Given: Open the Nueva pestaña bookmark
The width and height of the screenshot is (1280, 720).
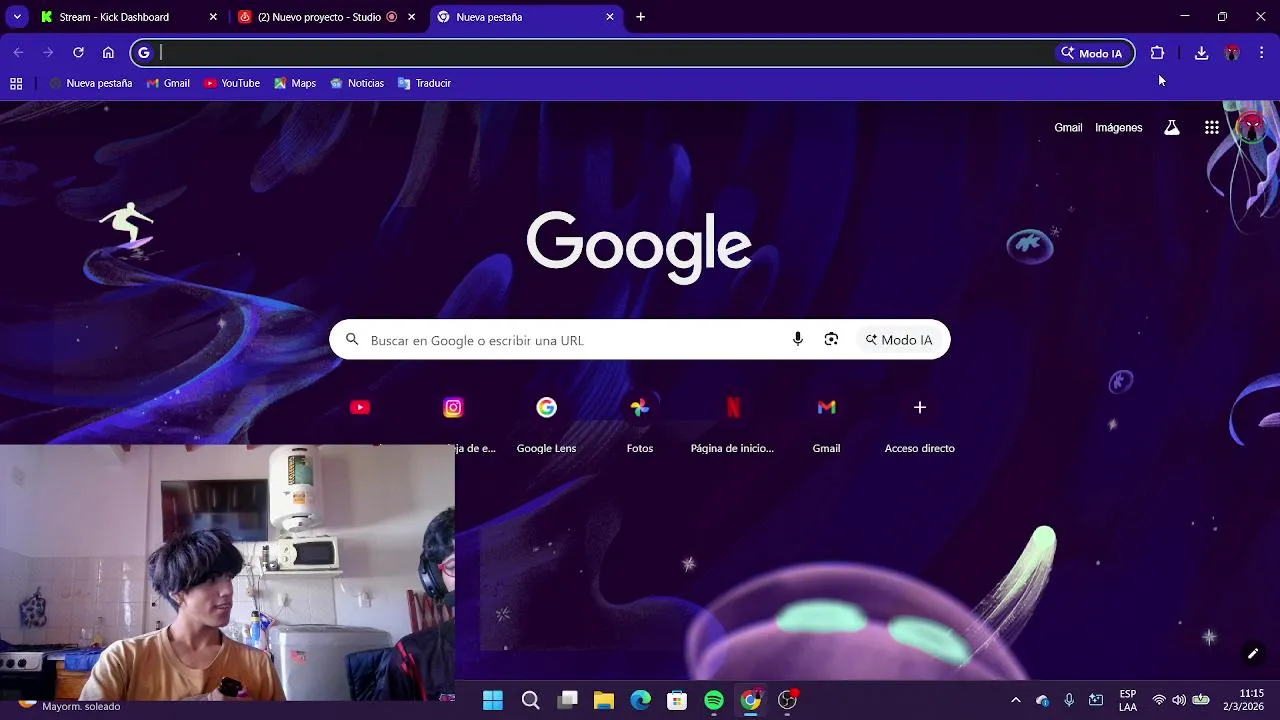Looking at the screenshot, I should pyautogui.click(x=91, y=84).
